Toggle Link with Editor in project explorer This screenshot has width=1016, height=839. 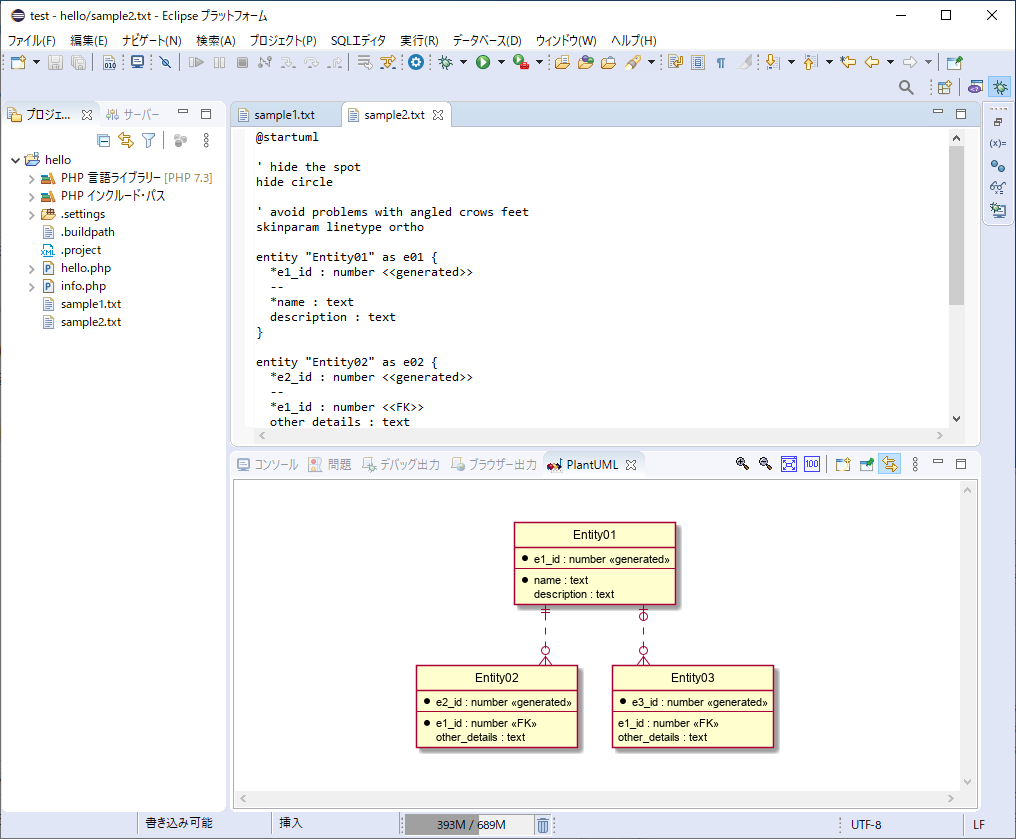coord(125,141)
